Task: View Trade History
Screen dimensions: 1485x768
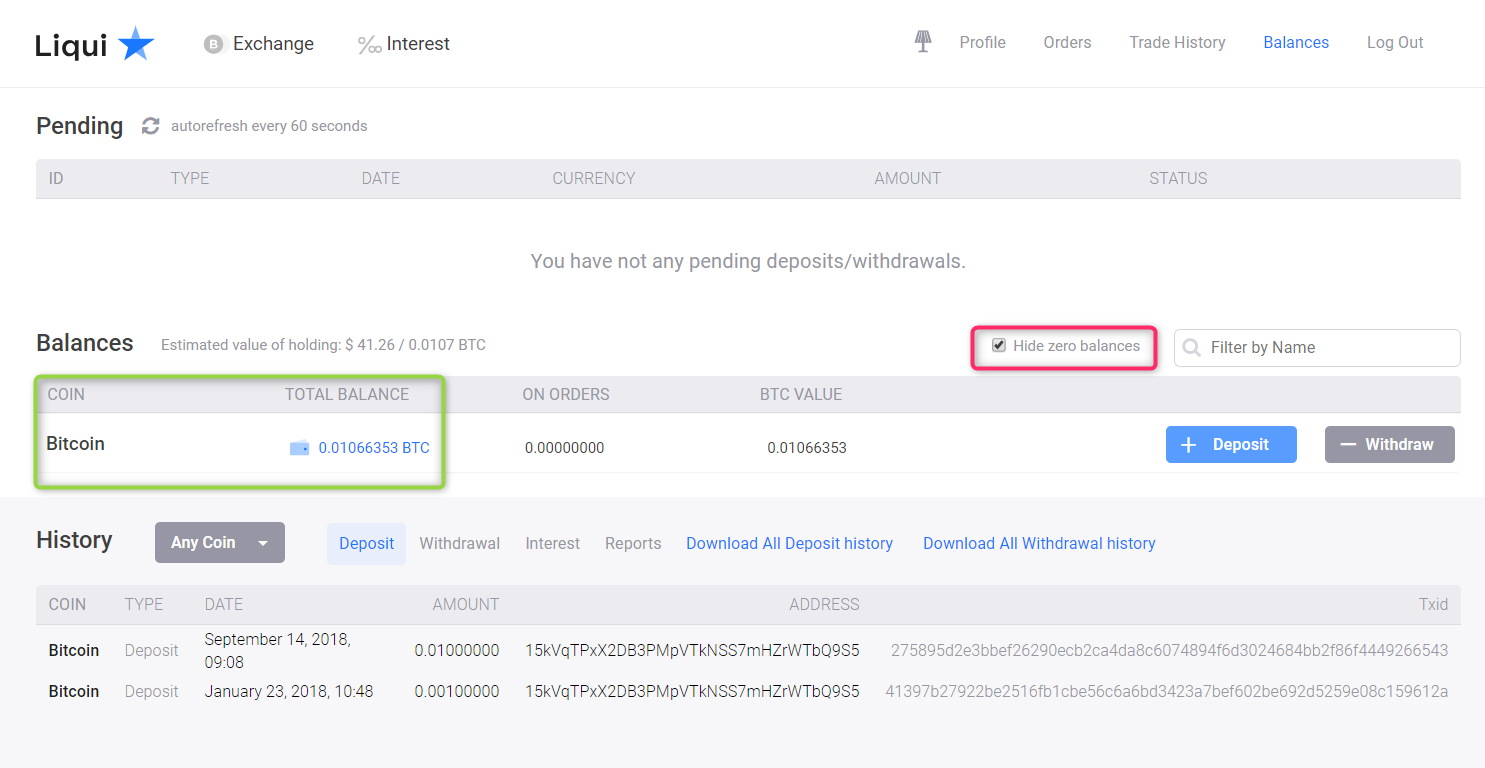Action: point(1177,42)
